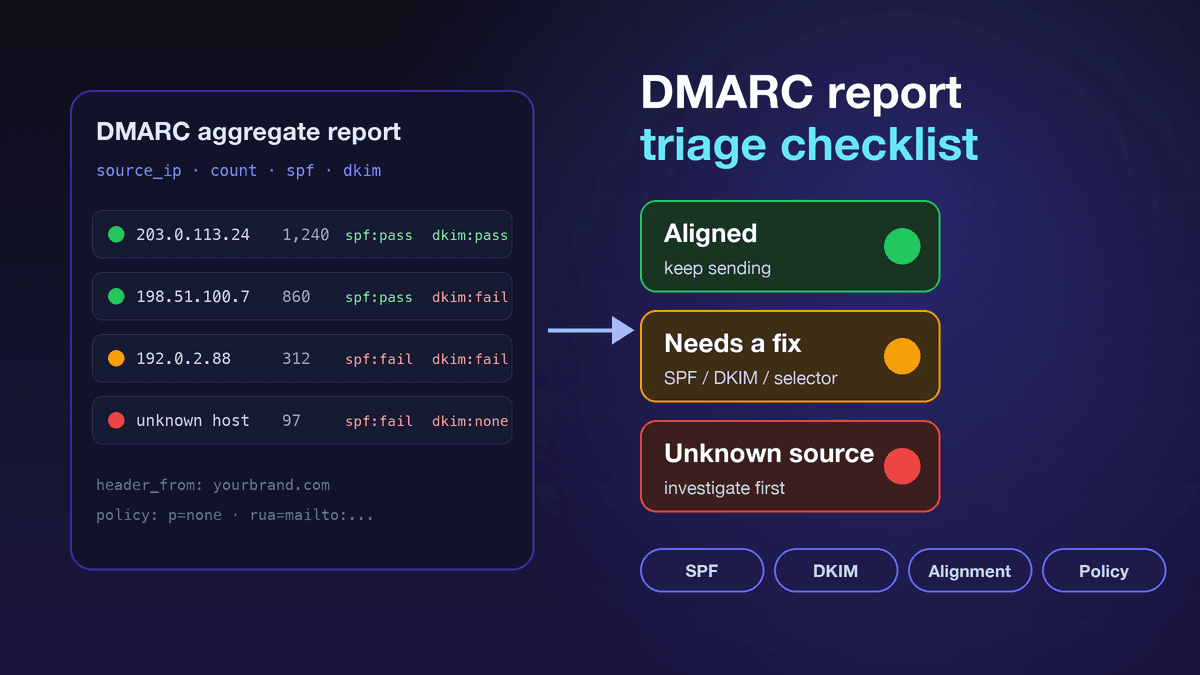Click the 'SPF / DKIM / selector' subtitle
This screenshot has height=675, width=1200.
tap(751, 379)
